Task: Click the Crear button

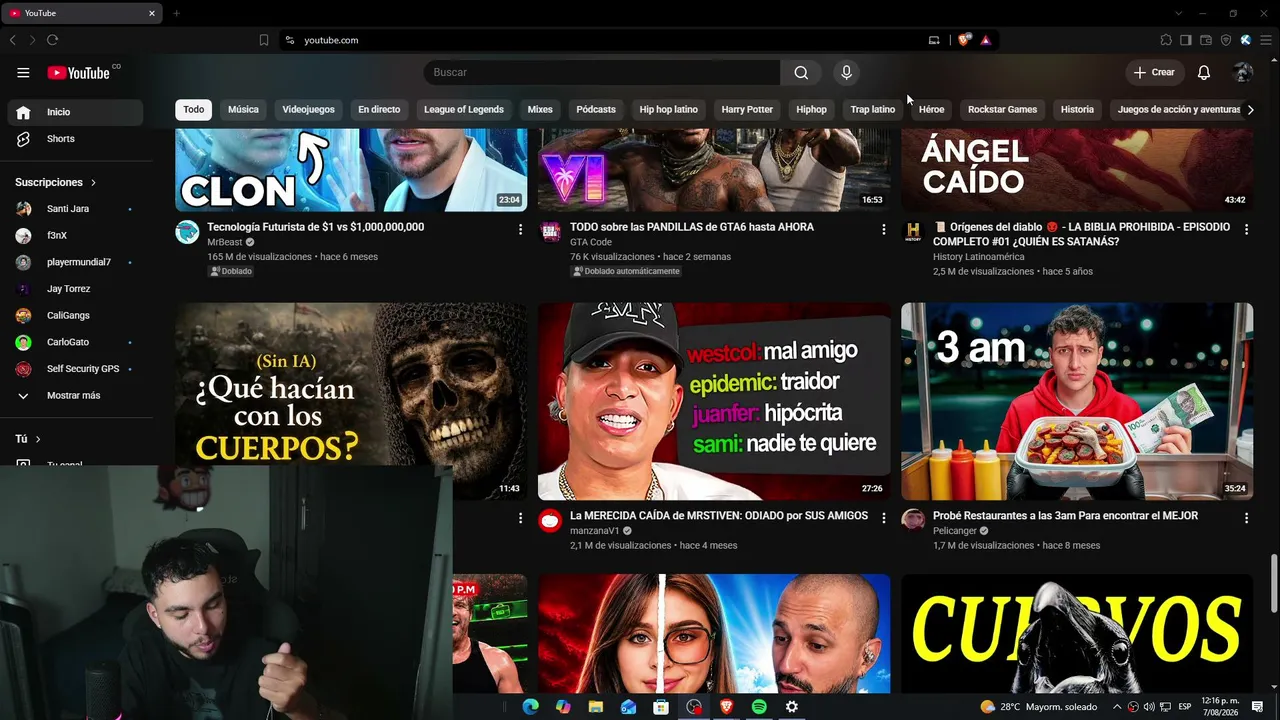Action: [x=1154, y=72]
